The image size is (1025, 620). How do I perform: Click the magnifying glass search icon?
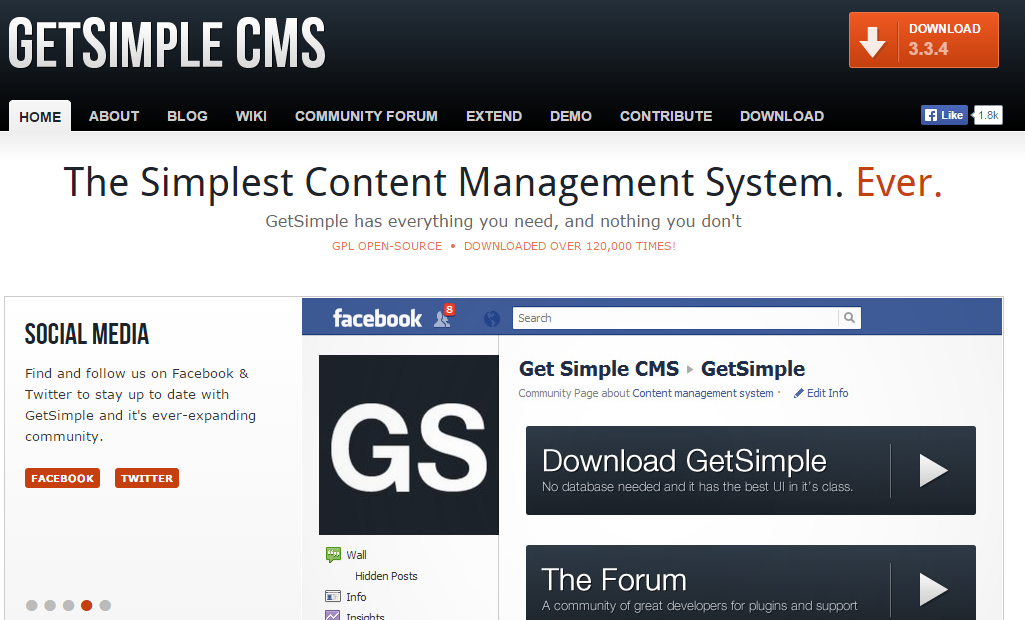tap(849, 318)
